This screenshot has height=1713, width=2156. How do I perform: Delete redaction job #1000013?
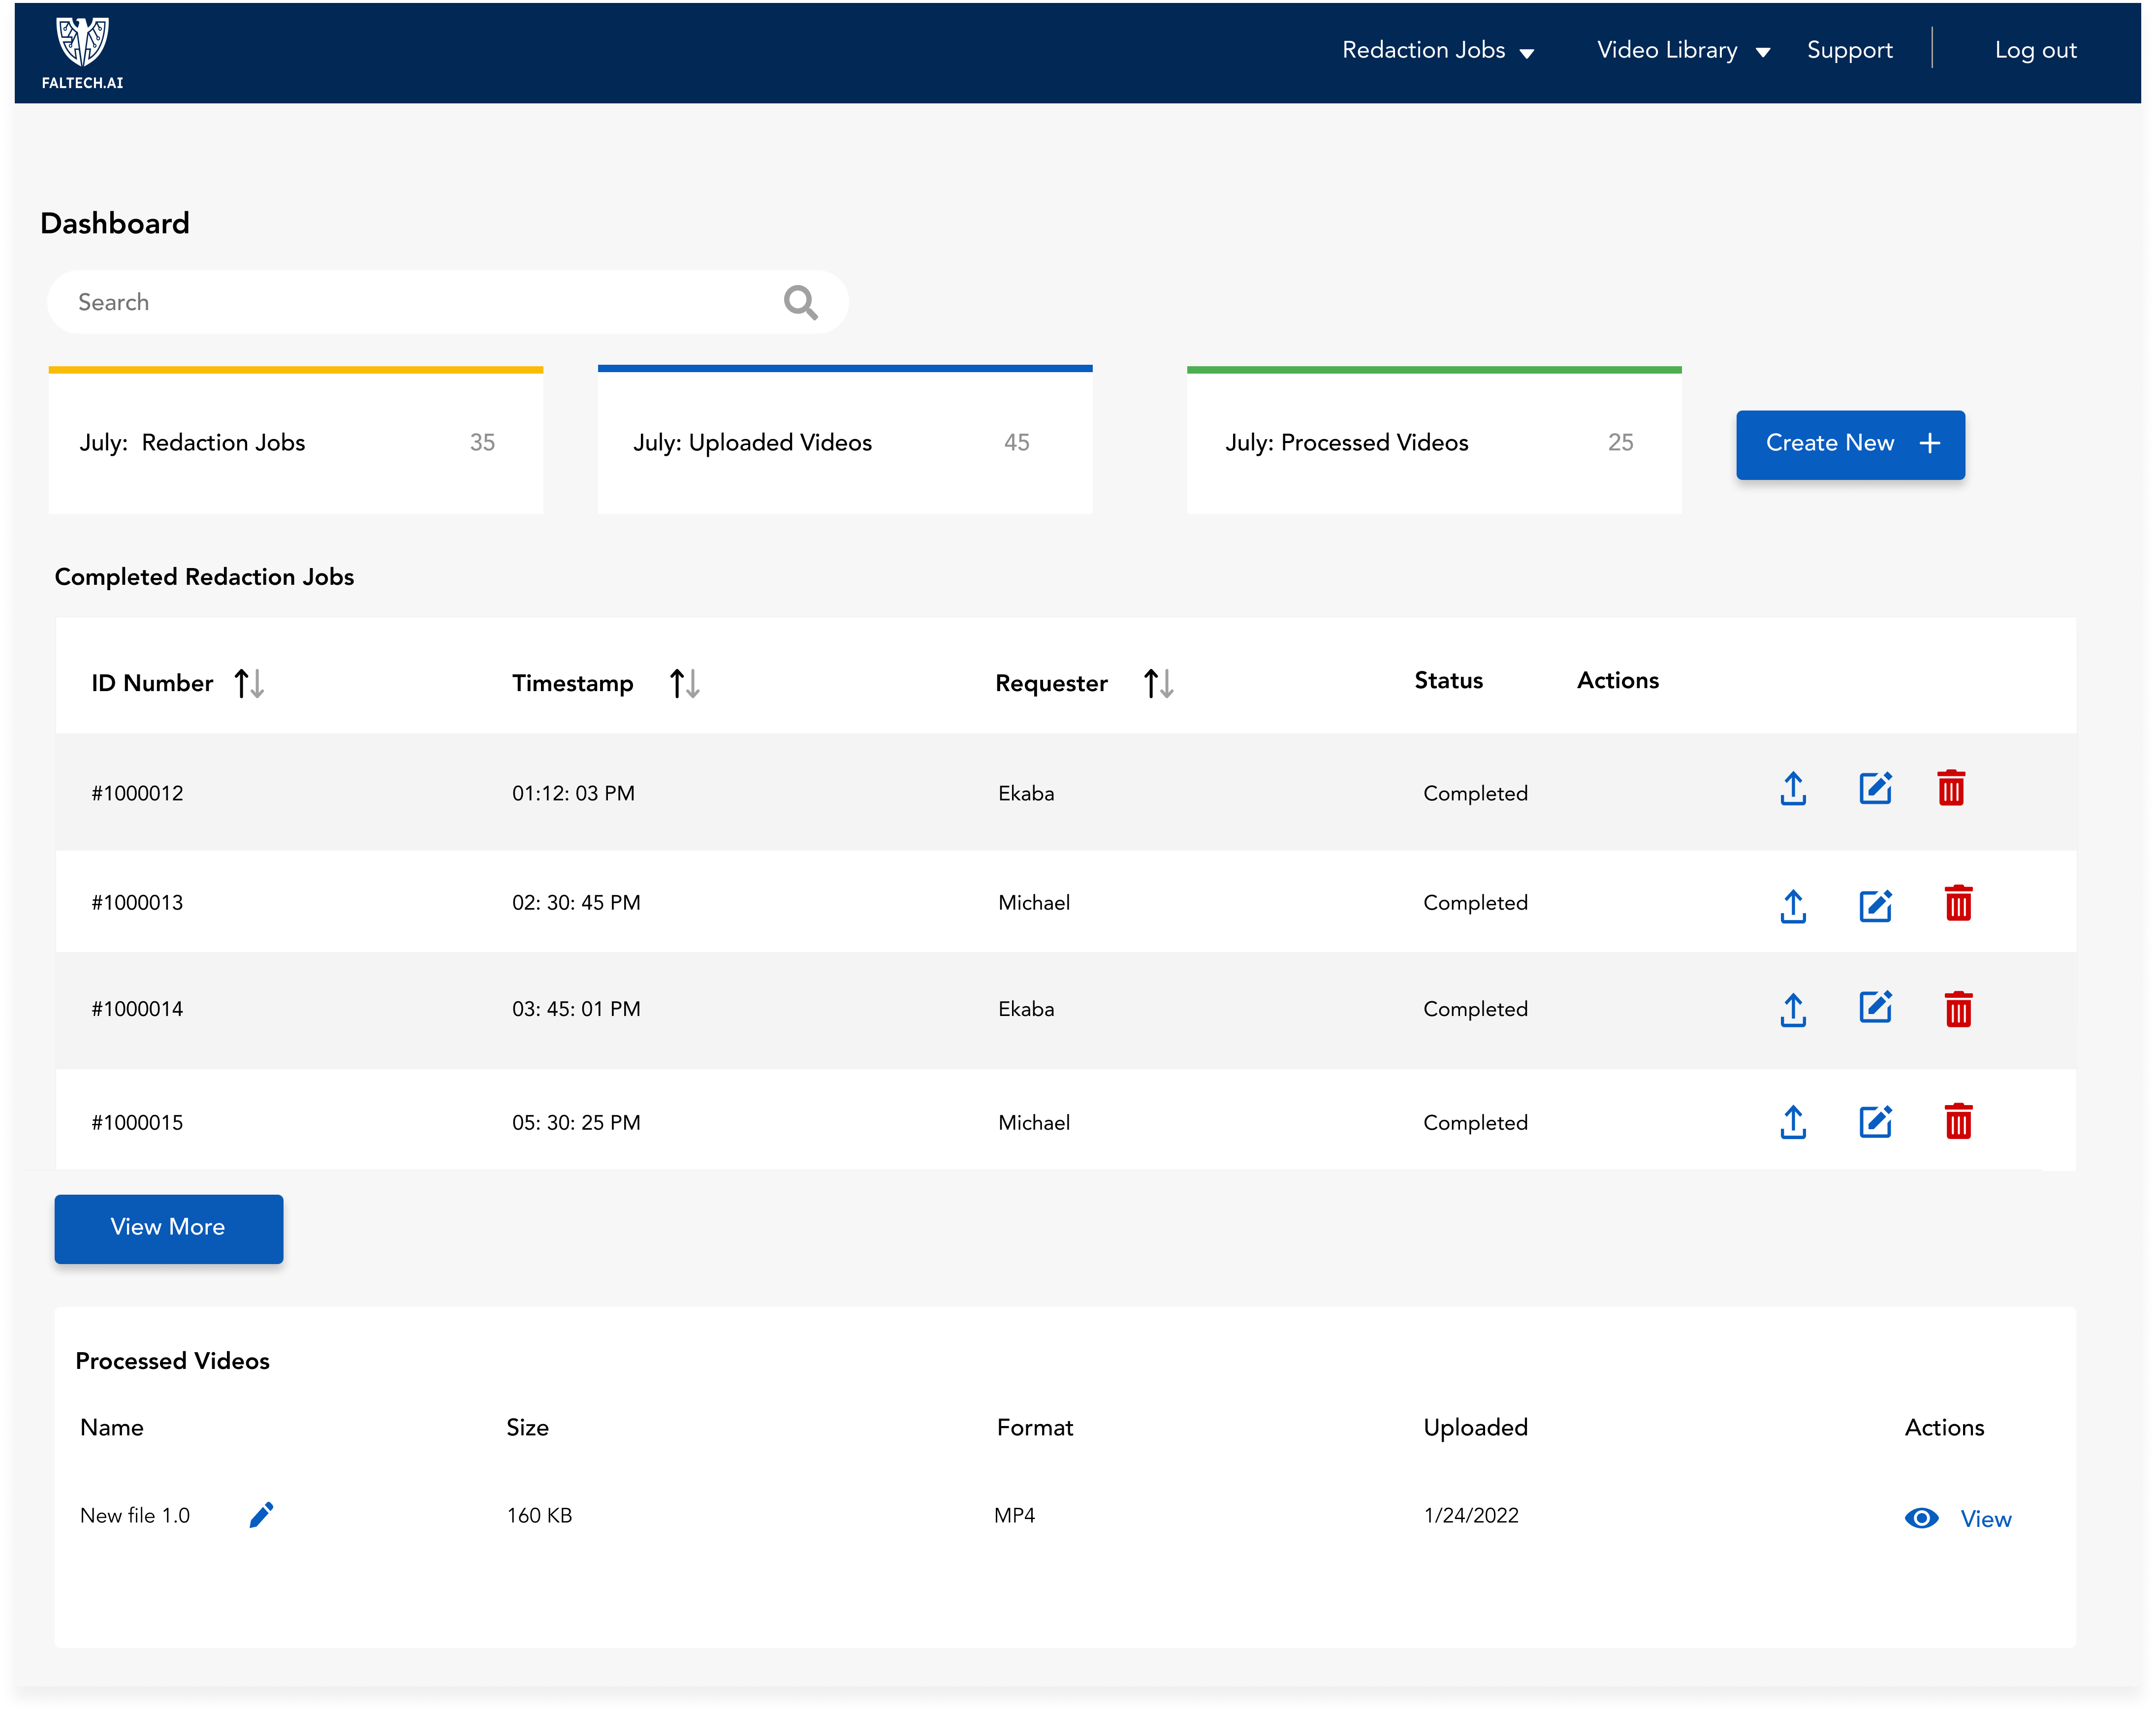(1958, 903)
